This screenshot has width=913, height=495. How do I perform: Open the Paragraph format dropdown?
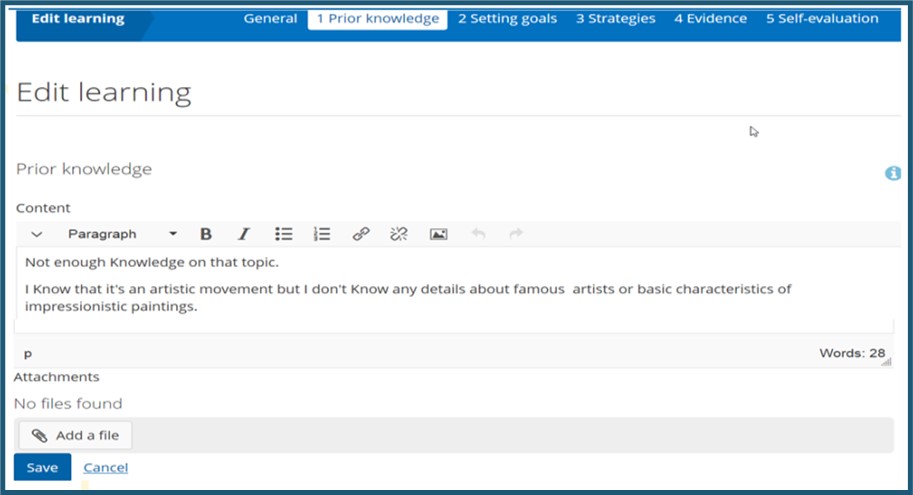(121, 234)
